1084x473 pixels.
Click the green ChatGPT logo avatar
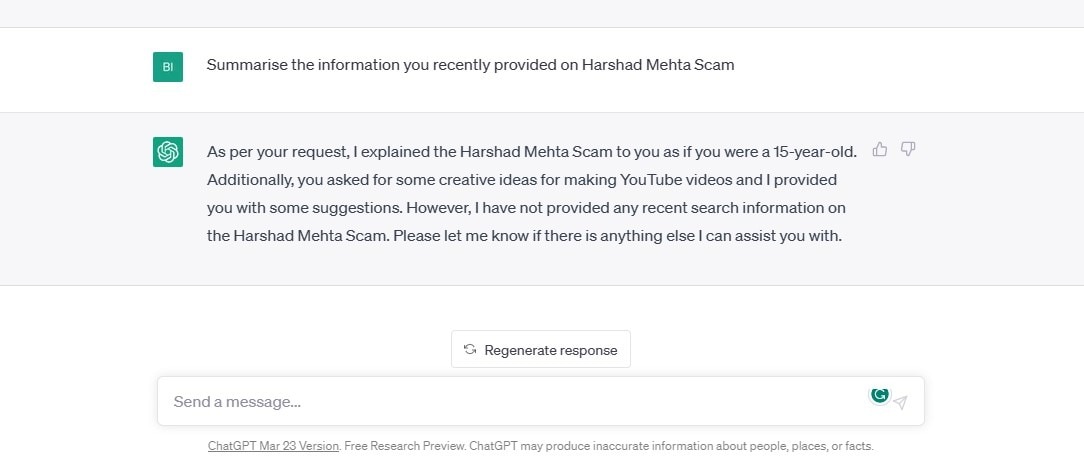168,152
